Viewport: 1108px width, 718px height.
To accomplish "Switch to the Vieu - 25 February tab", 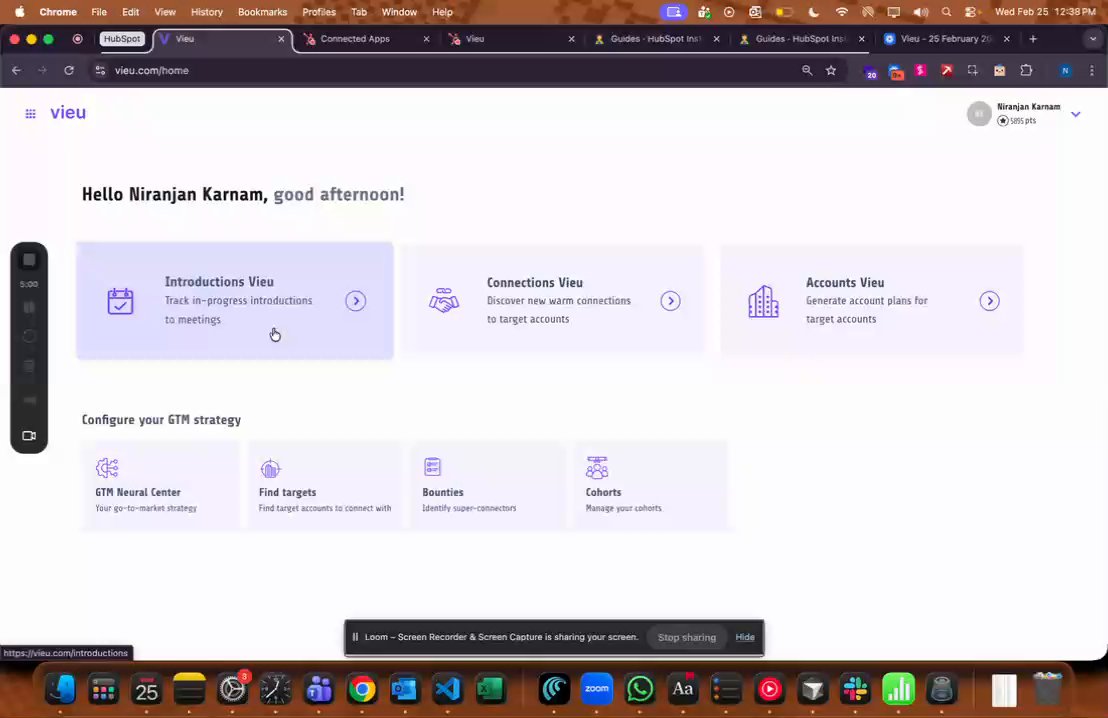I will point(948,39).
